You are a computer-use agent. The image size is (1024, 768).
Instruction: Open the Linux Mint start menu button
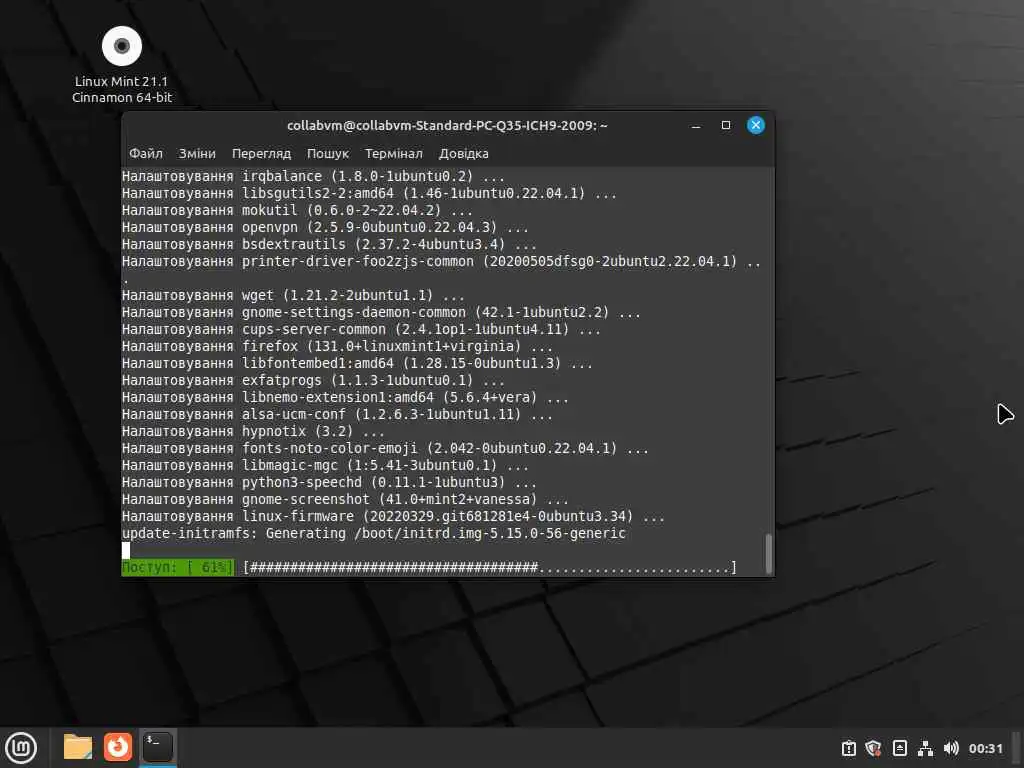click(22, 747)
